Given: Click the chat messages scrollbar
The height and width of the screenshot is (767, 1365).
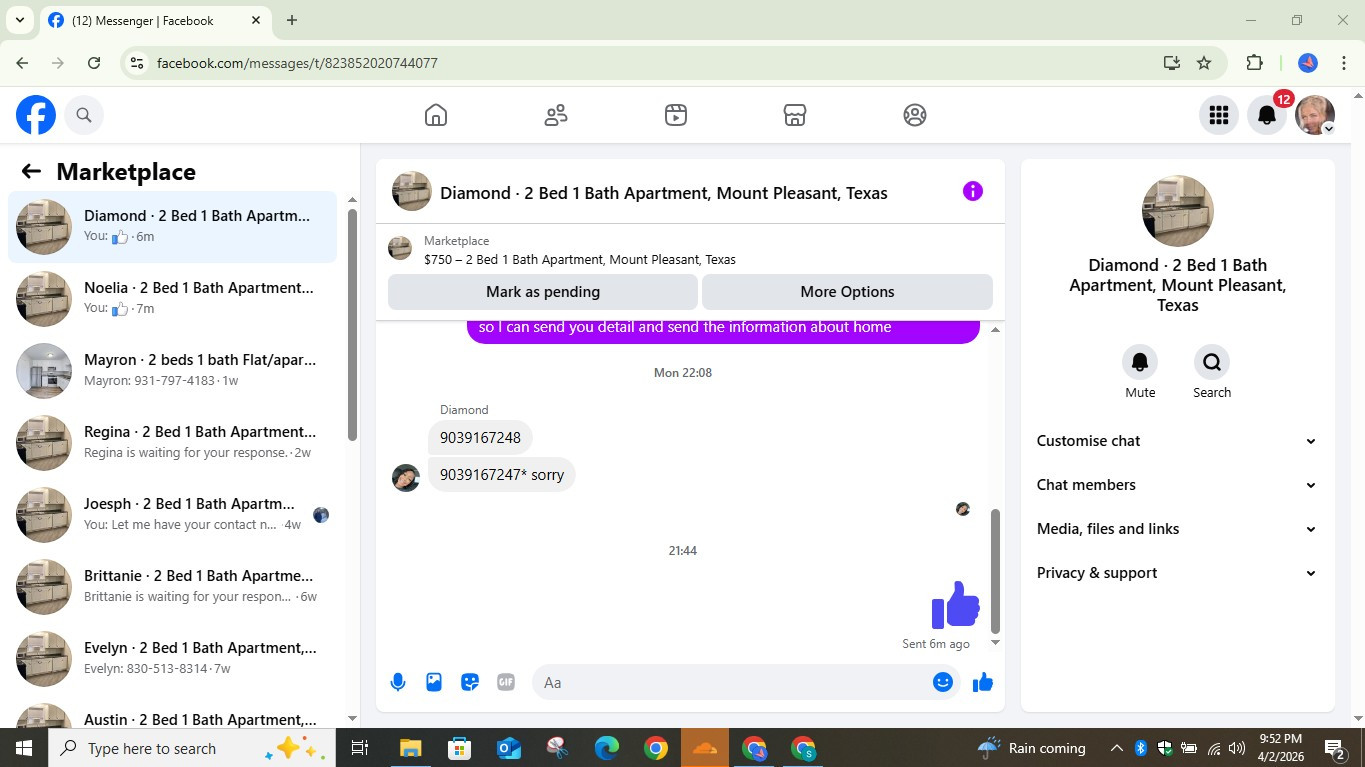Looking at the screenshot, I should (x=995, y=570).
